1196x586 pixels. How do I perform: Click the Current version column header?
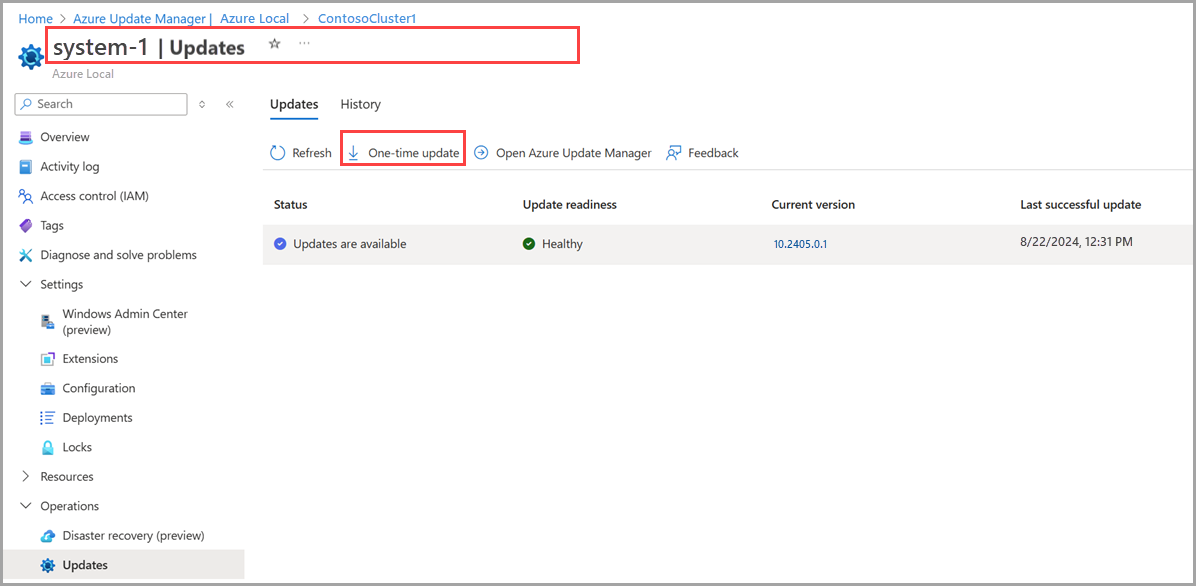pos(813,205)
